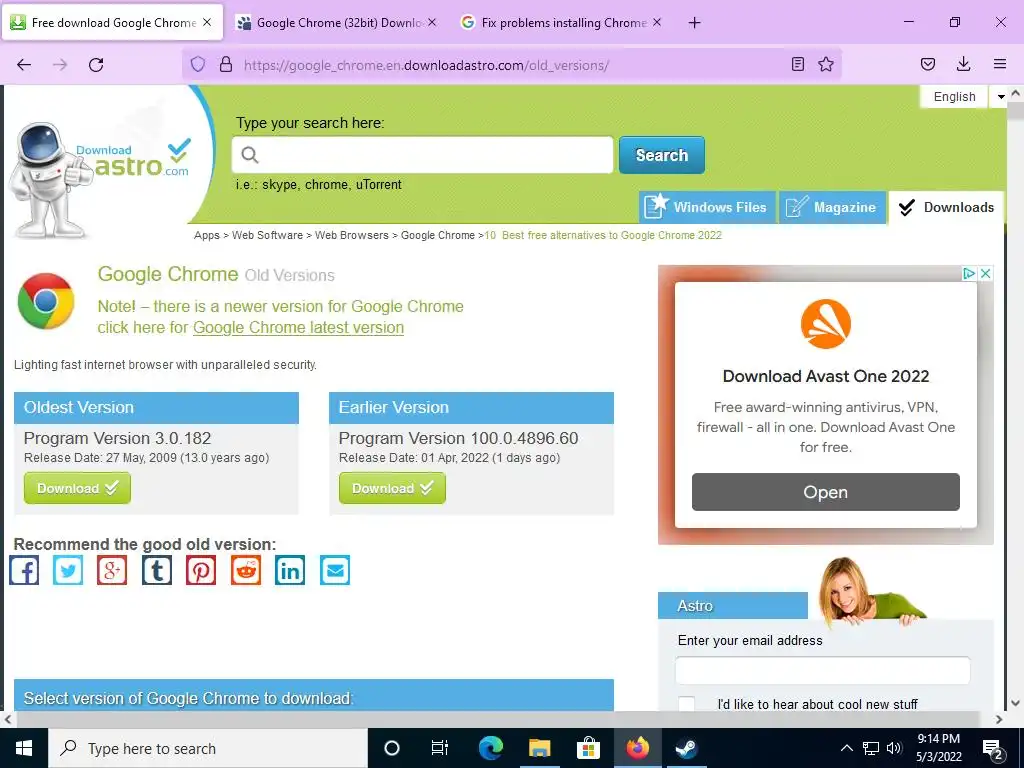Click Open in Avast One ad
This screenshot has width=1024, height=768.
825,492
